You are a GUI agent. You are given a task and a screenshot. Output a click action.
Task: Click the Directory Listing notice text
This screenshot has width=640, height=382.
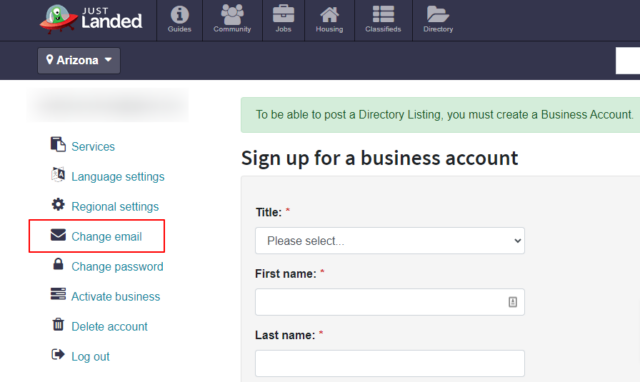[444, 115]
